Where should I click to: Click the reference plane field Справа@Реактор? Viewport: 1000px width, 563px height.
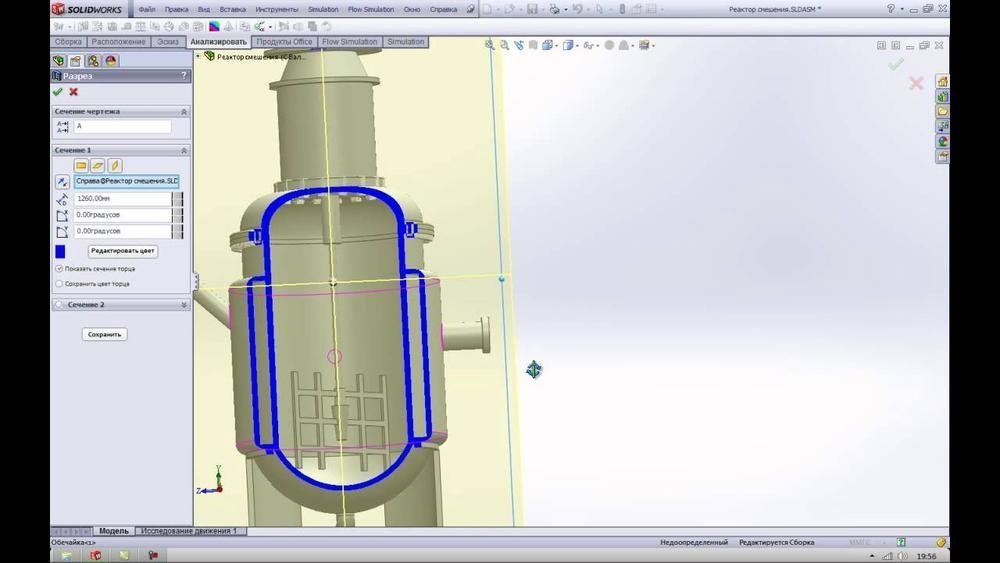(126, 181)
